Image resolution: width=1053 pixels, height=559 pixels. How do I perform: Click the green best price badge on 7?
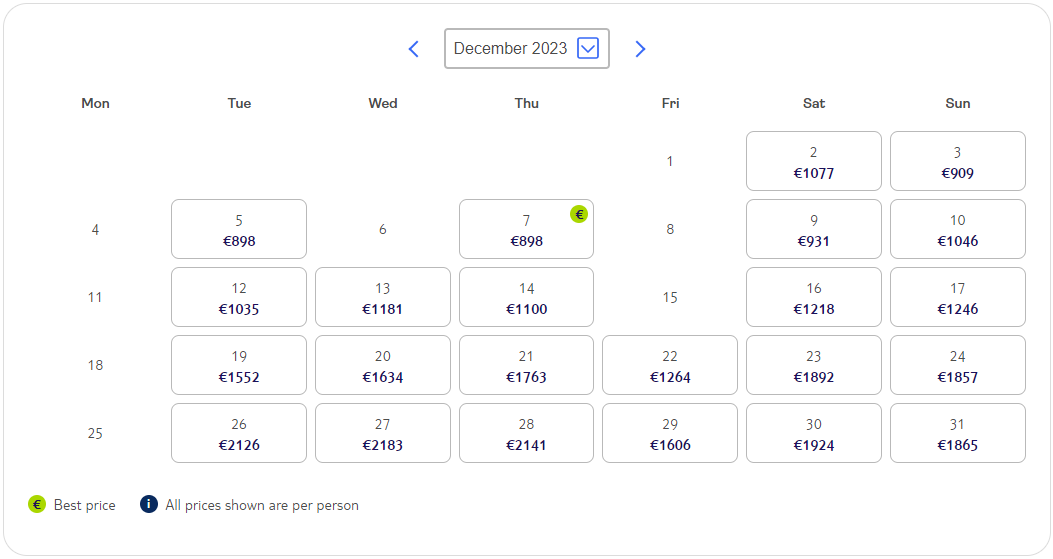point(579,214)
